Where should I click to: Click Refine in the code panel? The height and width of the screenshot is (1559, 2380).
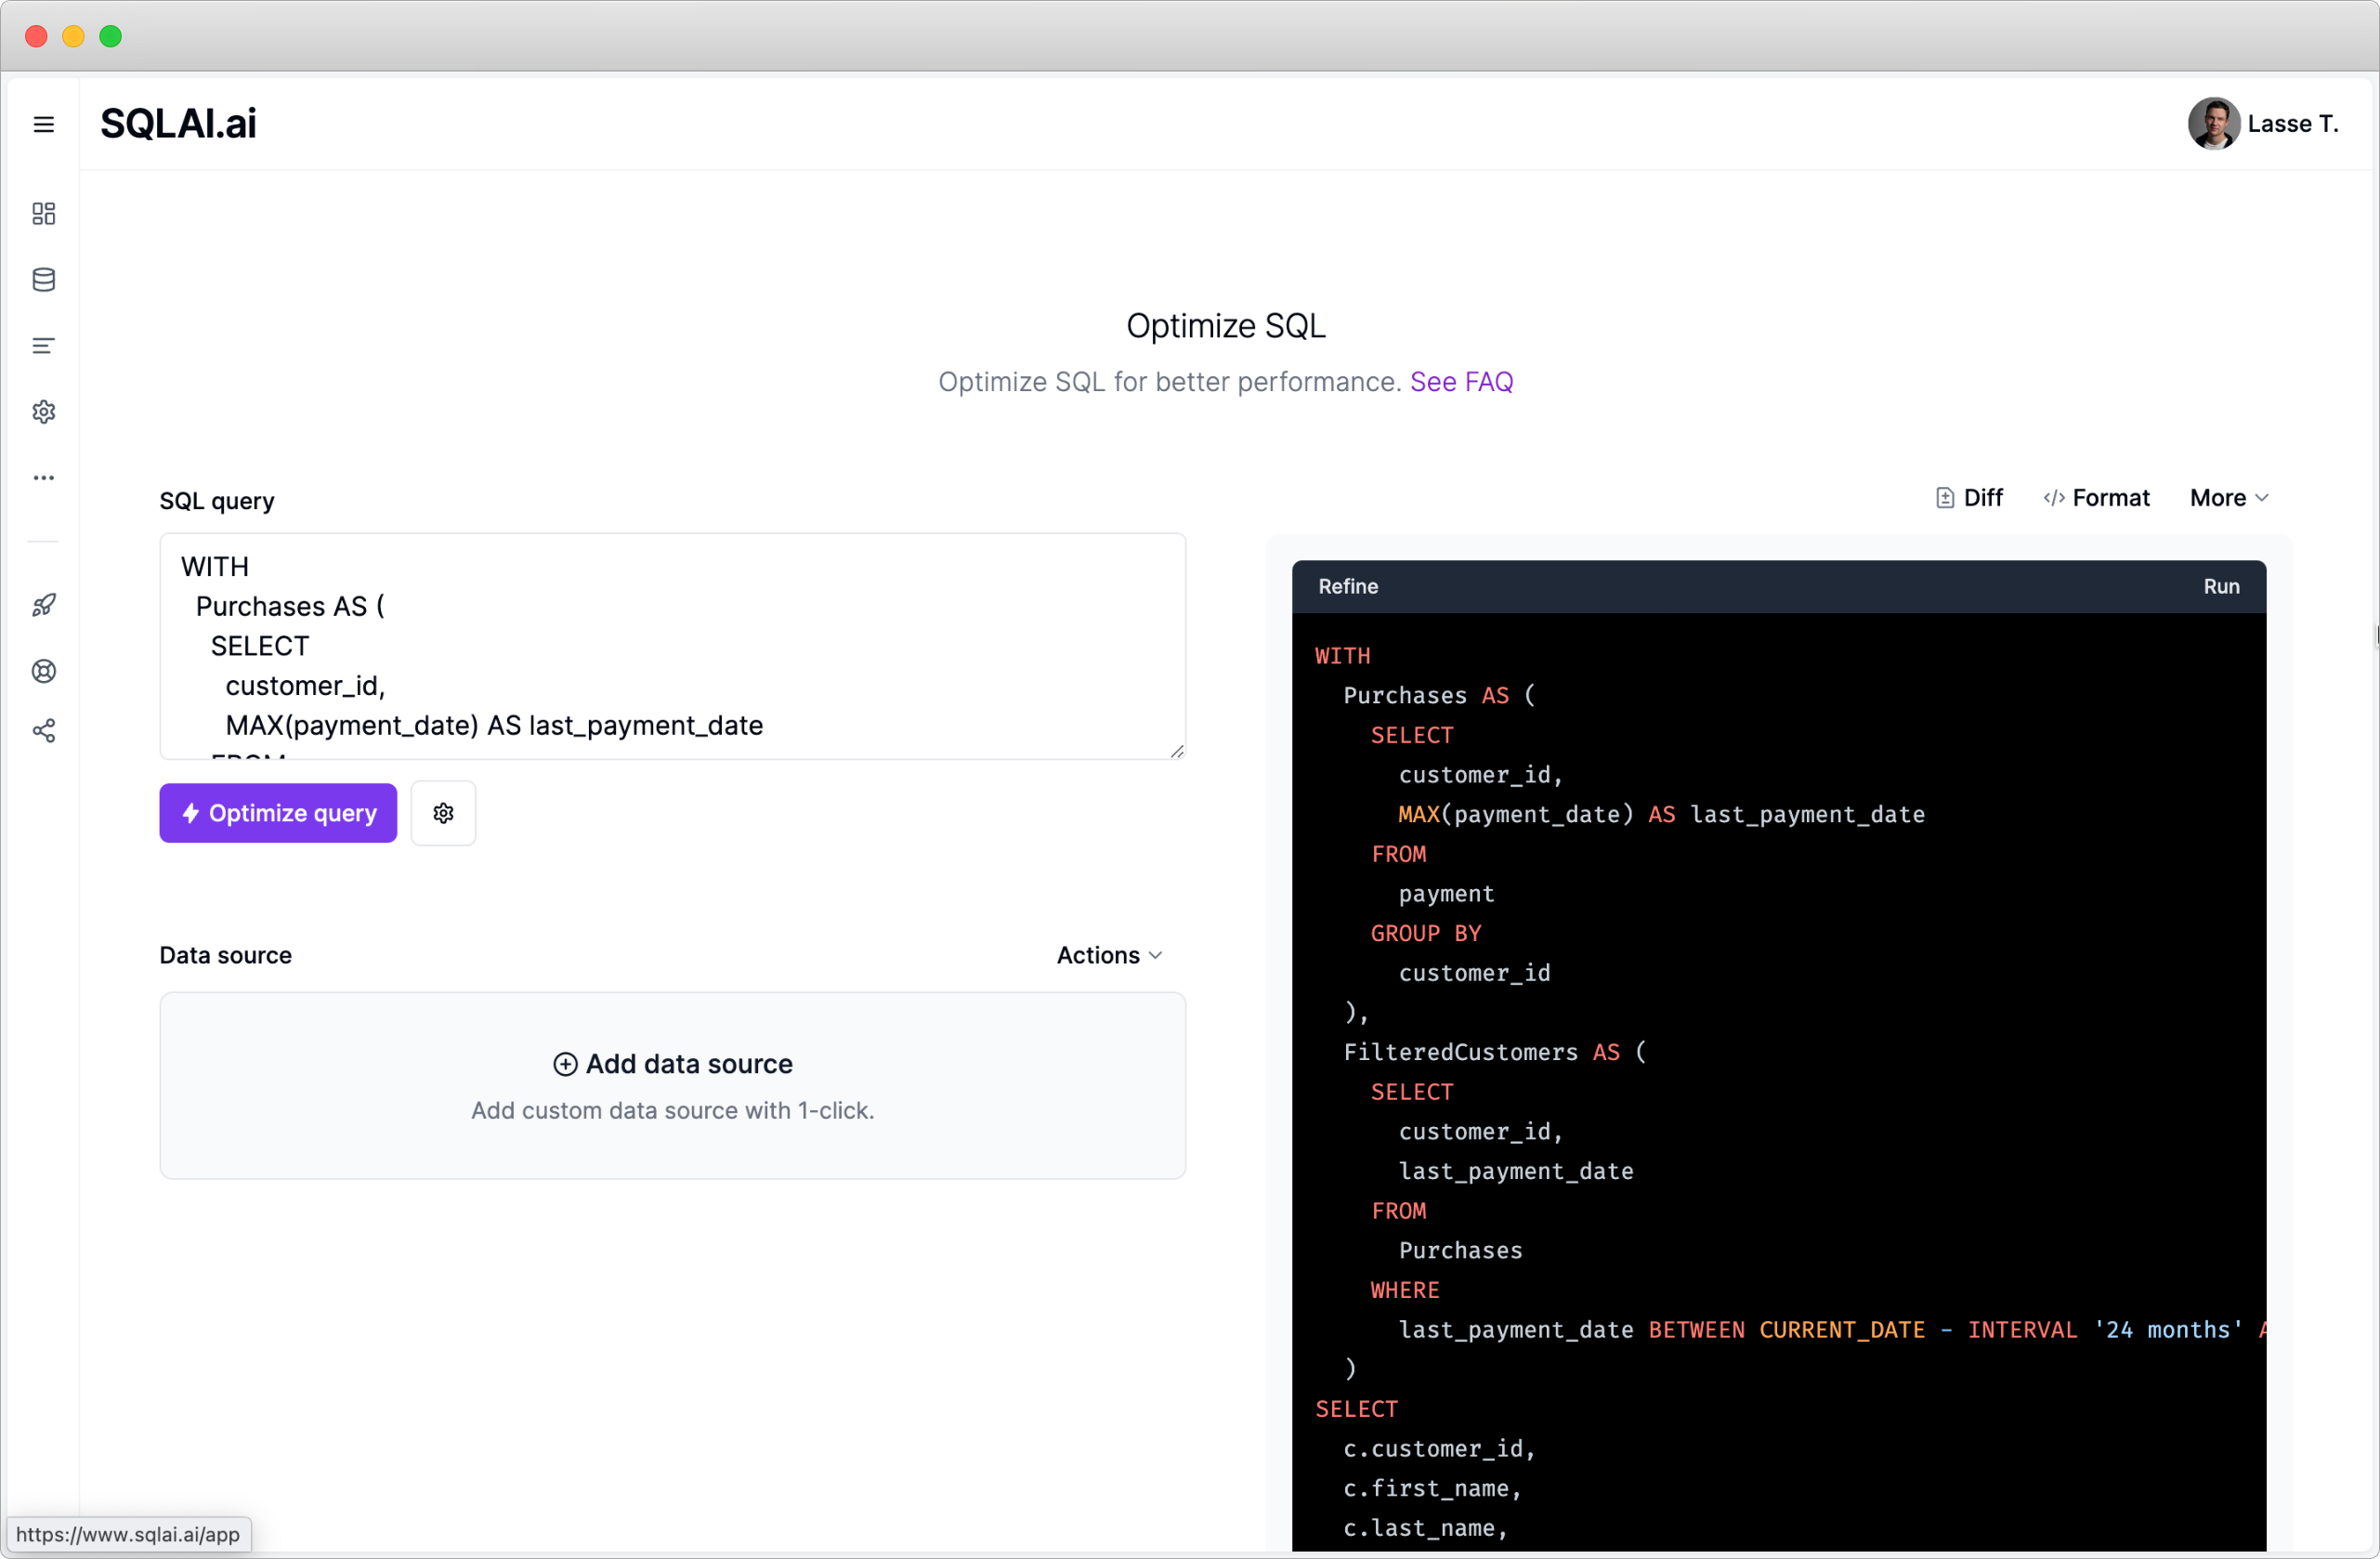1347,587
